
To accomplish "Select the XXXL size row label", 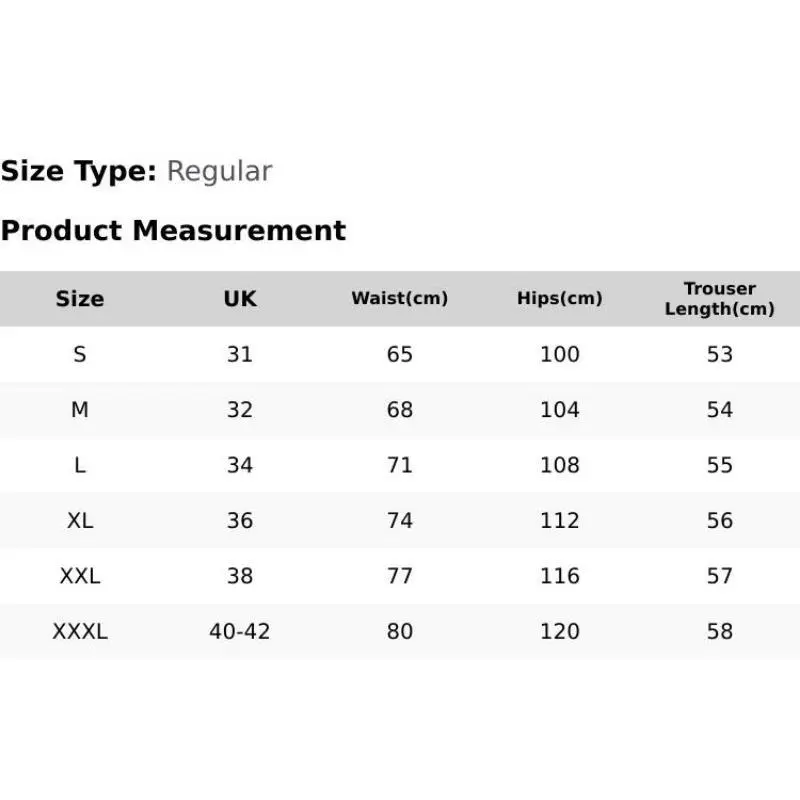I will pyautogui.click(x=80, y=632).
